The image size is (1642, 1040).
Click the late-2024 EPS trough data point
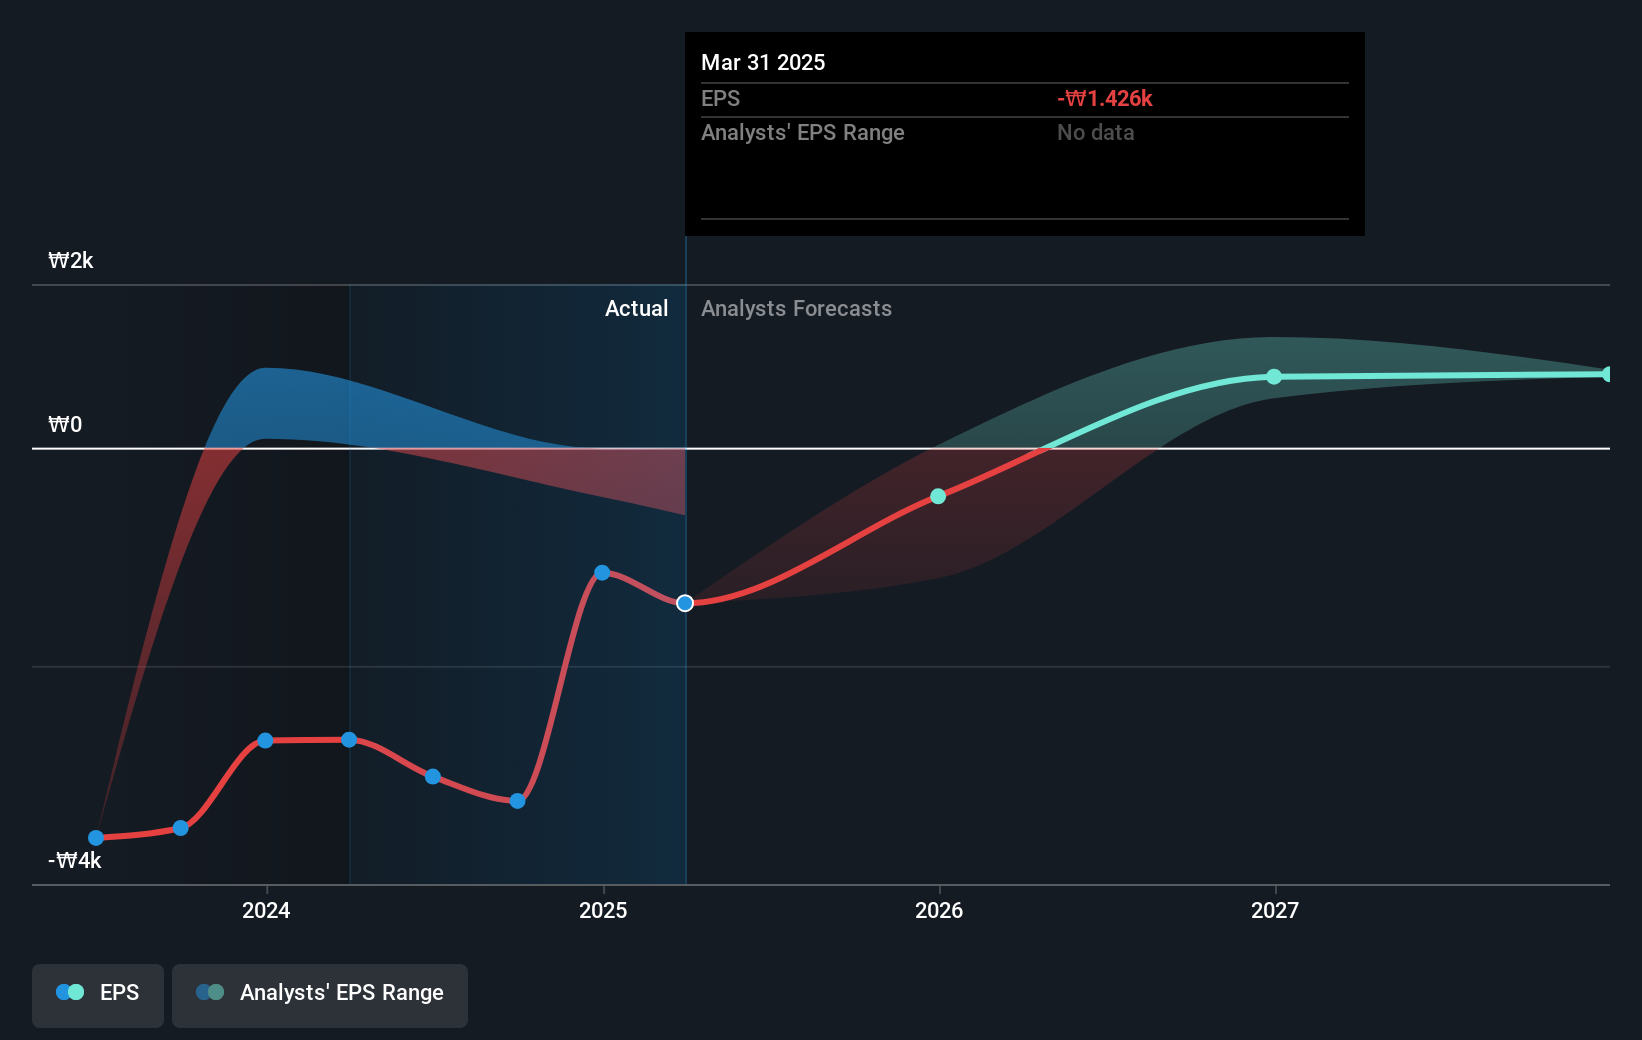click(517, 801)
